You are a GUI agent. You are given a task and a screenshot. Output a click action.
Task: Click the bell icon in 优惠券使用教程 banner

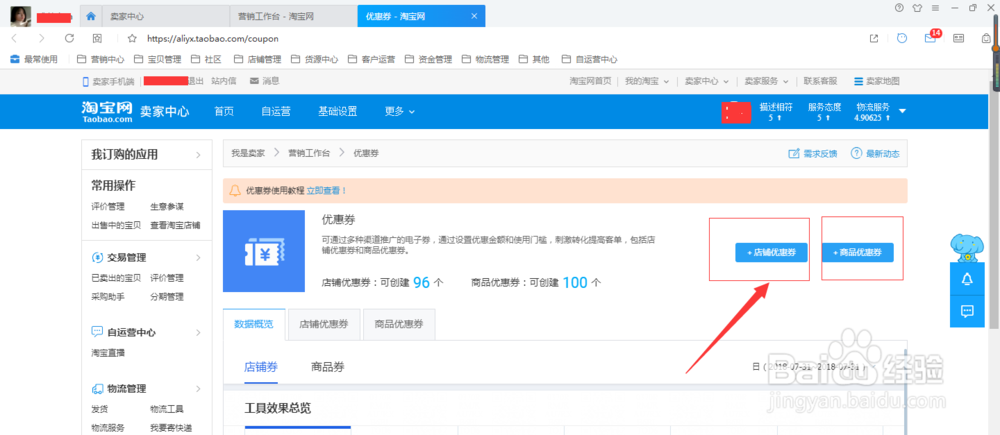235,190
